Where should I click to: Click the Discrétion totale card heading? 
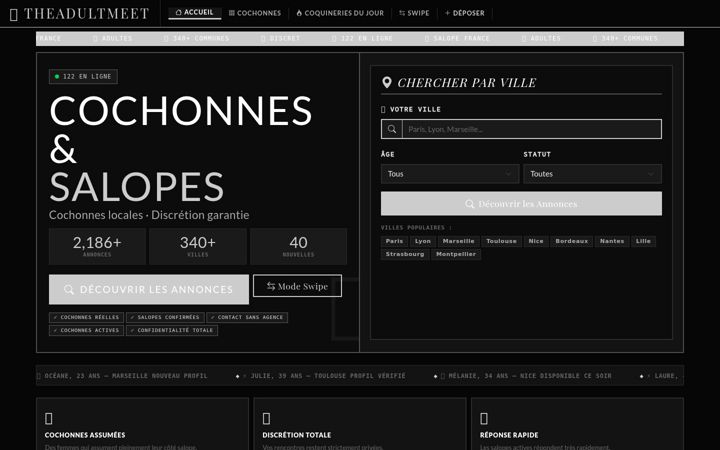(297, 435)
